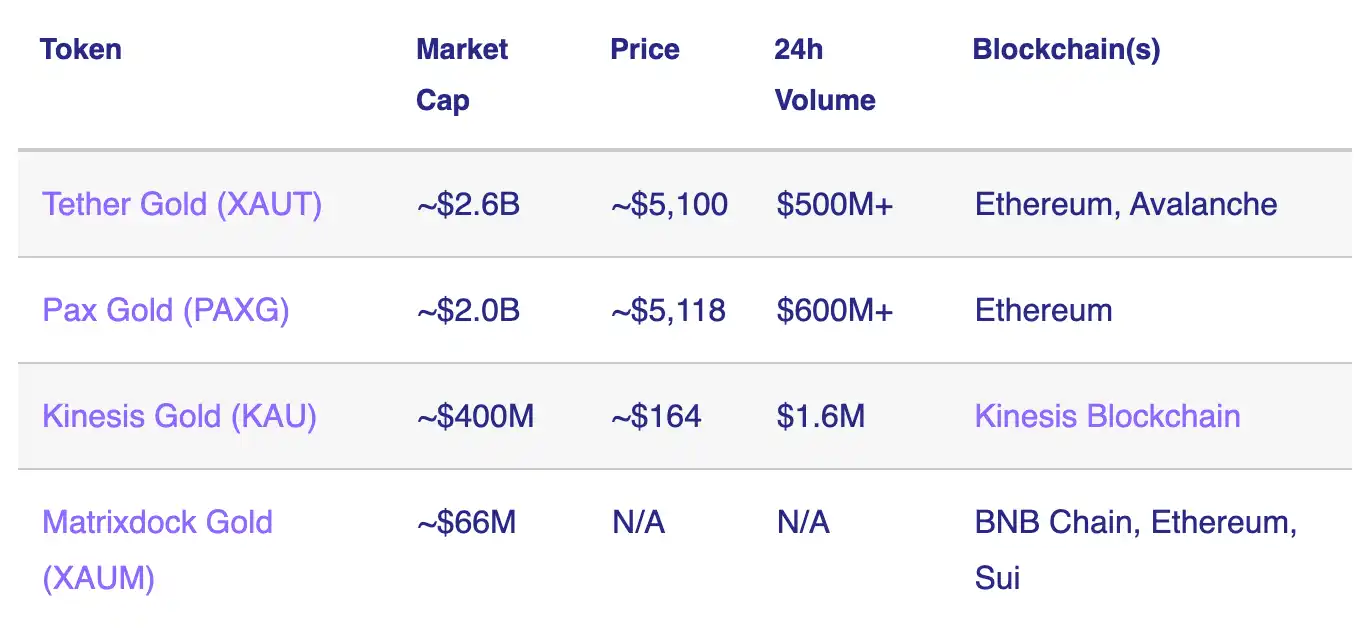Open the Kinesis Blockchain link
Screen dimensions: 1366x630
[1107, 417]
